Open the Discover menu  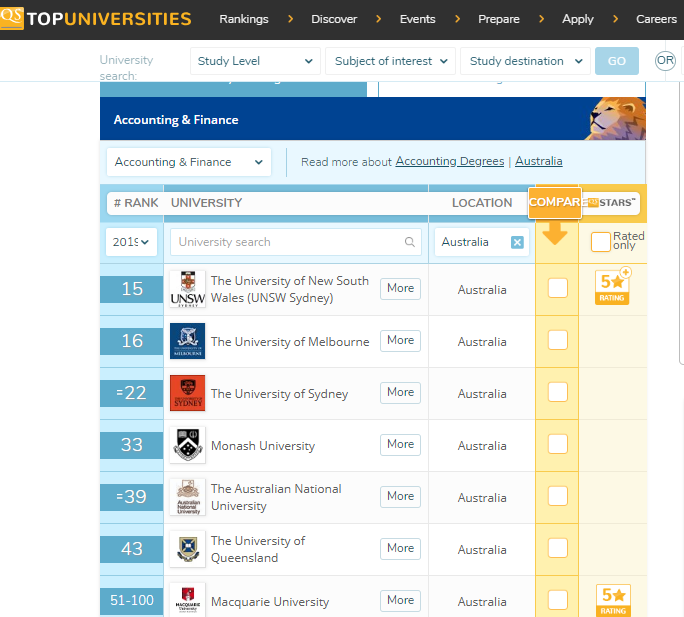click(334, 19)
